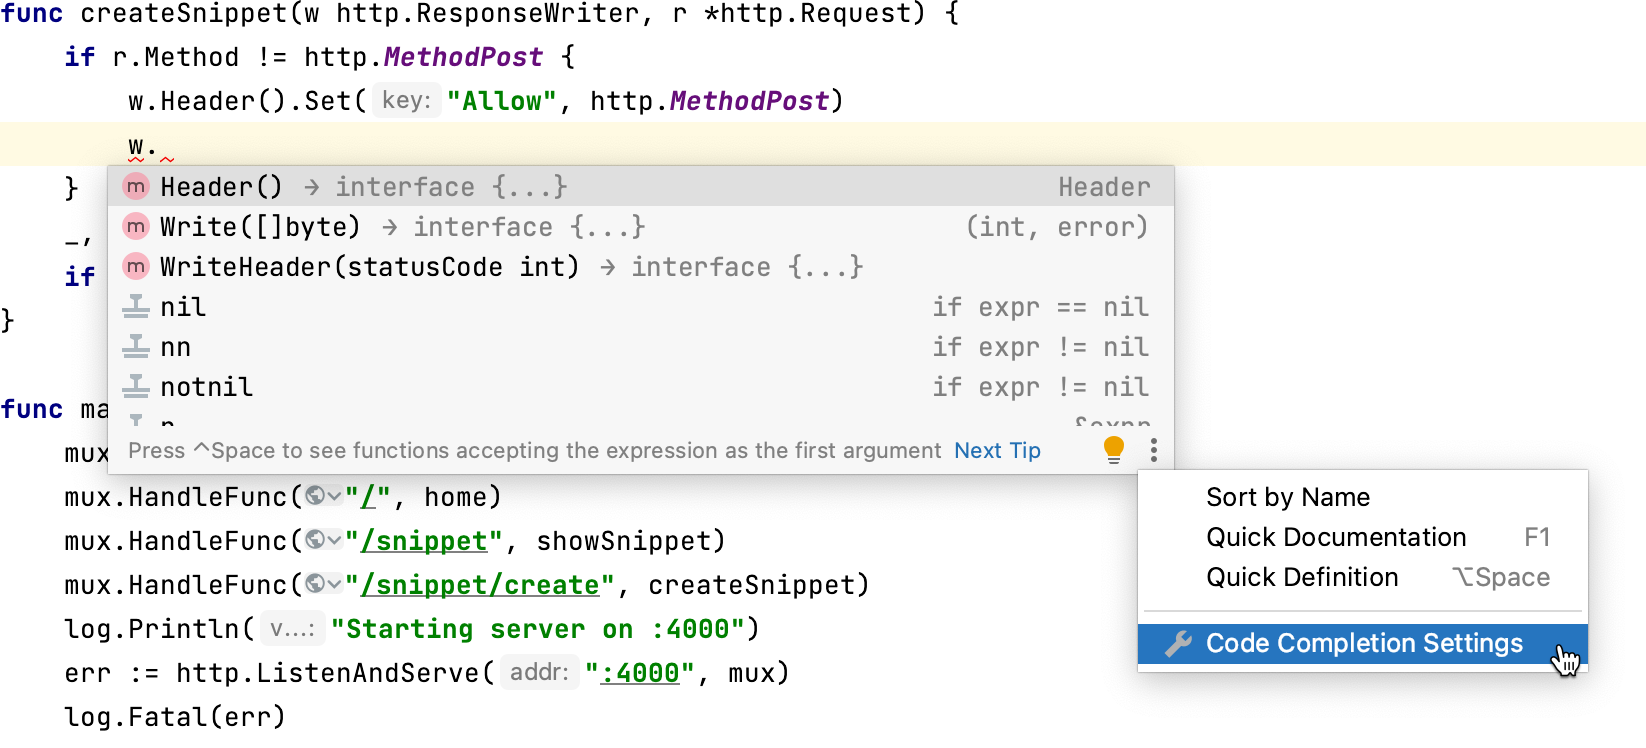Choose the WriteHeader(statusCode int) completion suggestion
The height and width of the screenshot is (748, 1646).
click(x=370, y=267)
